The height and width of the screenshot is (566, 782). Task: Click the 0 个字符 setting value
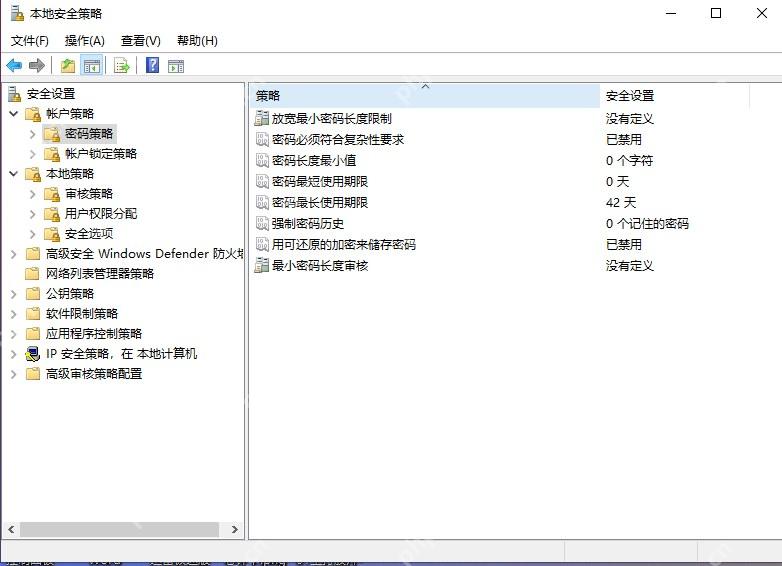(x=629, y=161)
